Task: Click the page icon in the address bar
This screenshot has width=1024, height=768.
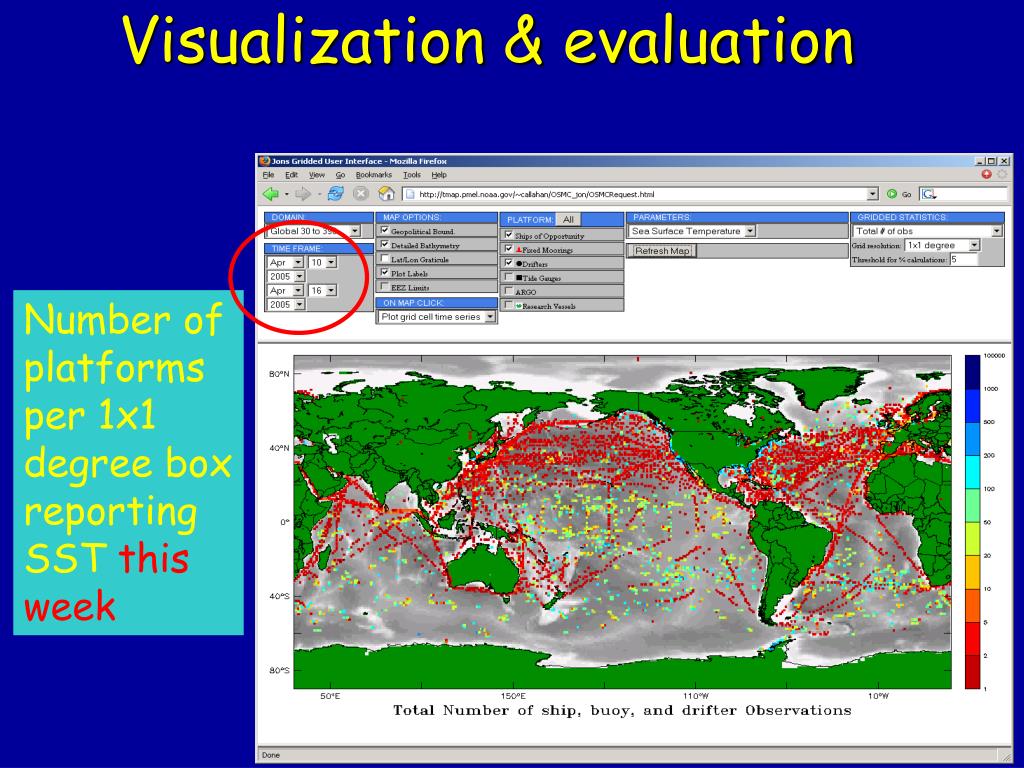Action: (409, 194)
